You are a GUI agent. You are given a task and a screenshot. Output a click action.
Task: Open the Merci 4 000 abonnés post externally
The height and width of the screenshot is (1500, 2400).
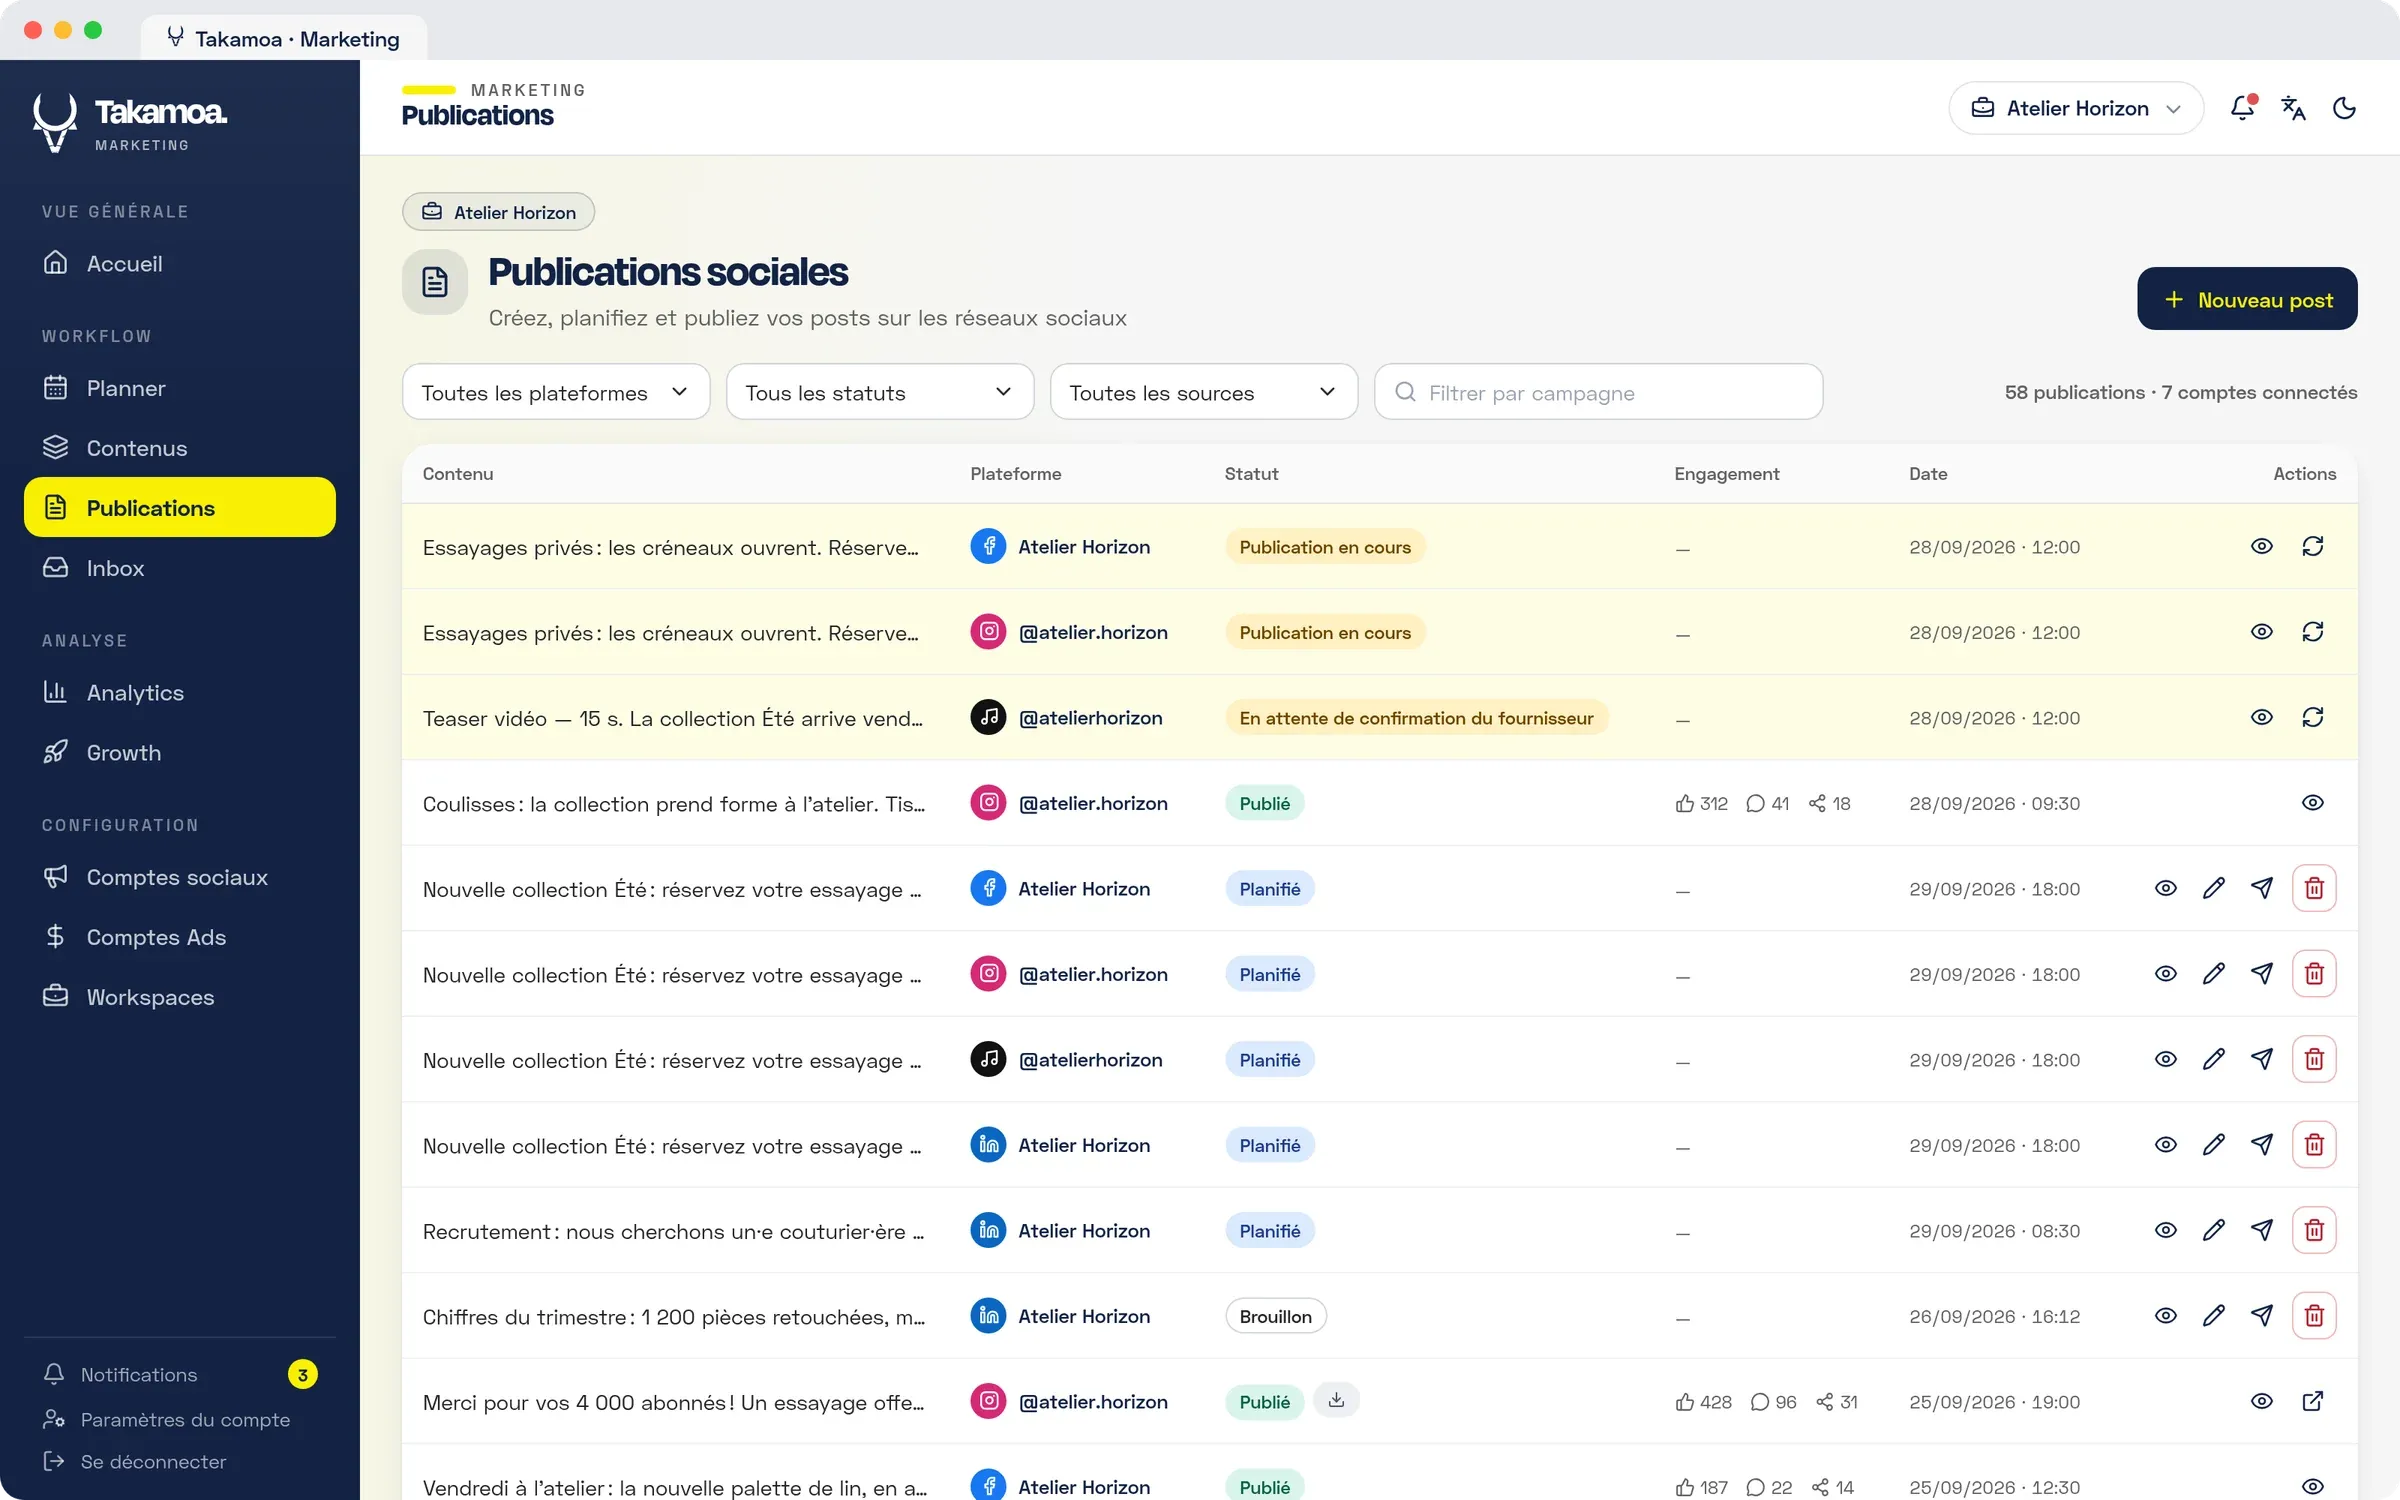point(2313,1401)
